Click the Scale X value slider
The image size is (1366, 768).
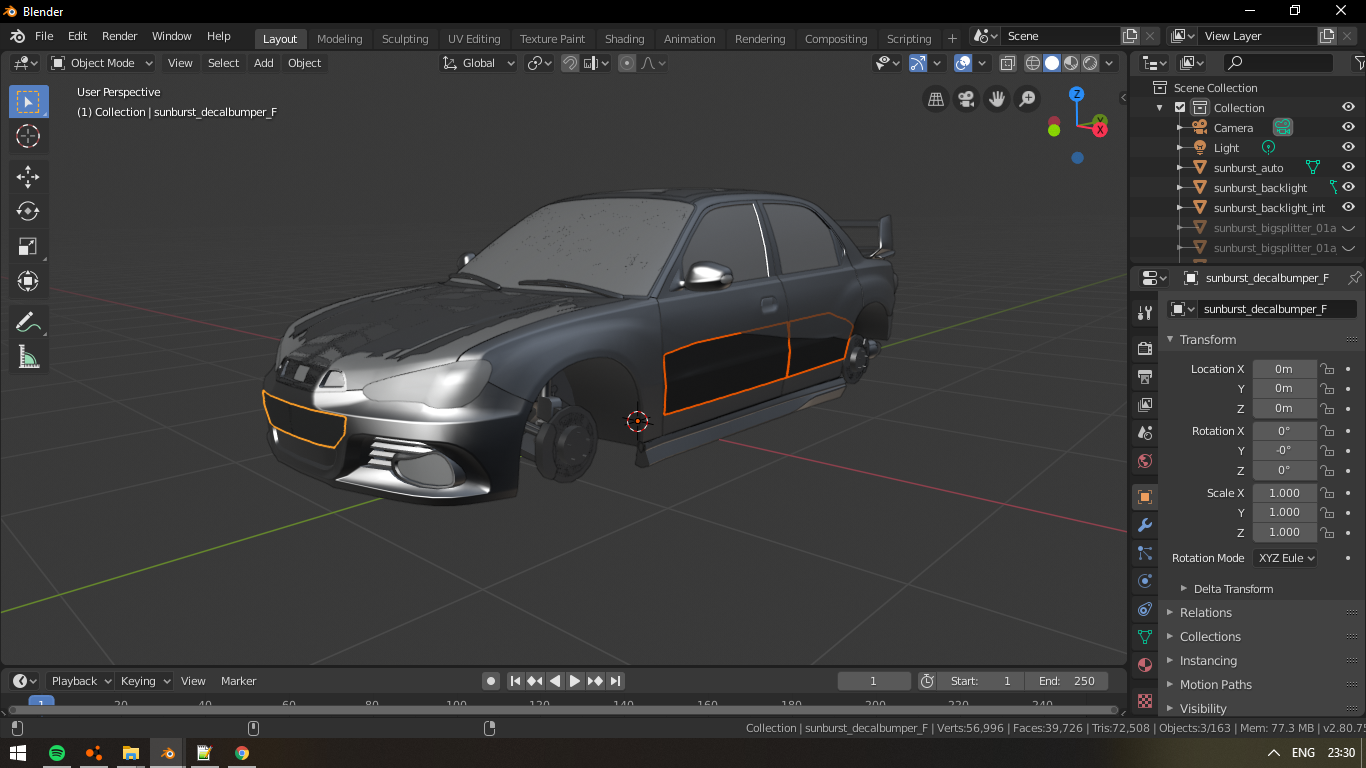click(x=1284, y=493)
